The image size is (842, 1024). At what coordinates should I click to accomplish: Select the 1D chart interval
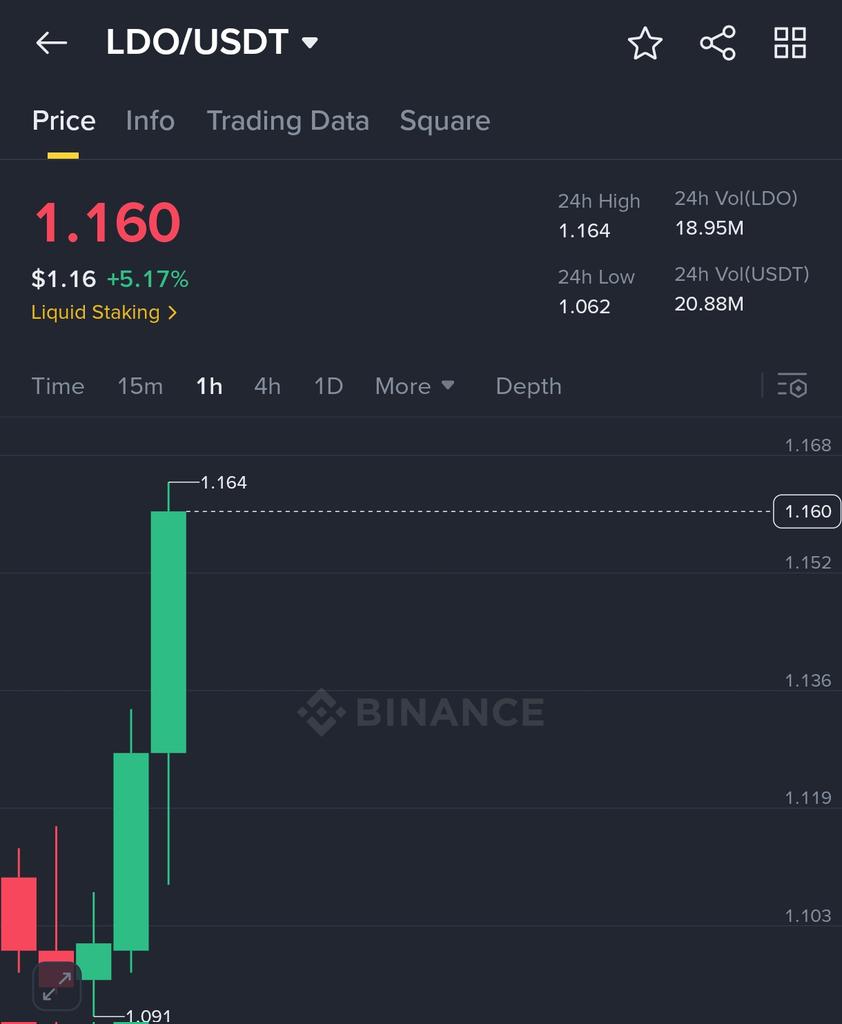click(328, 386)
